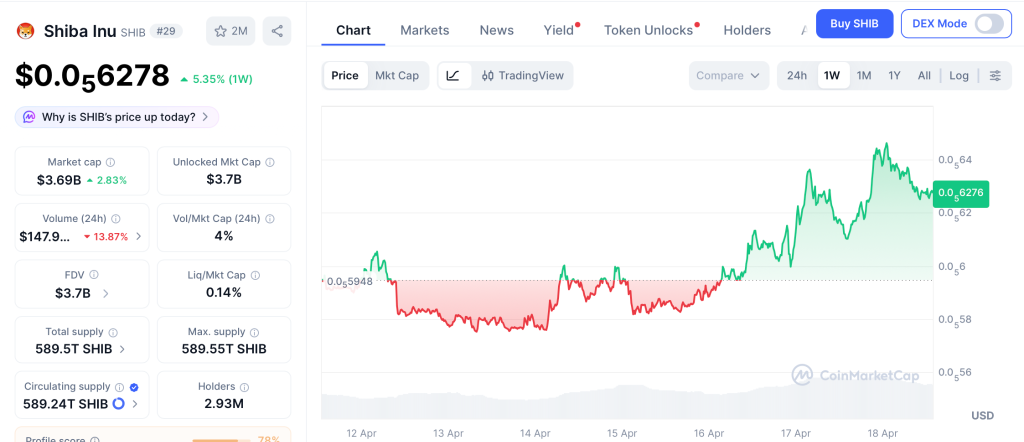This screenshot has width=1024, height=442.
Task: Click the Shiba Inu coin logo
Action: coord(26,31)
